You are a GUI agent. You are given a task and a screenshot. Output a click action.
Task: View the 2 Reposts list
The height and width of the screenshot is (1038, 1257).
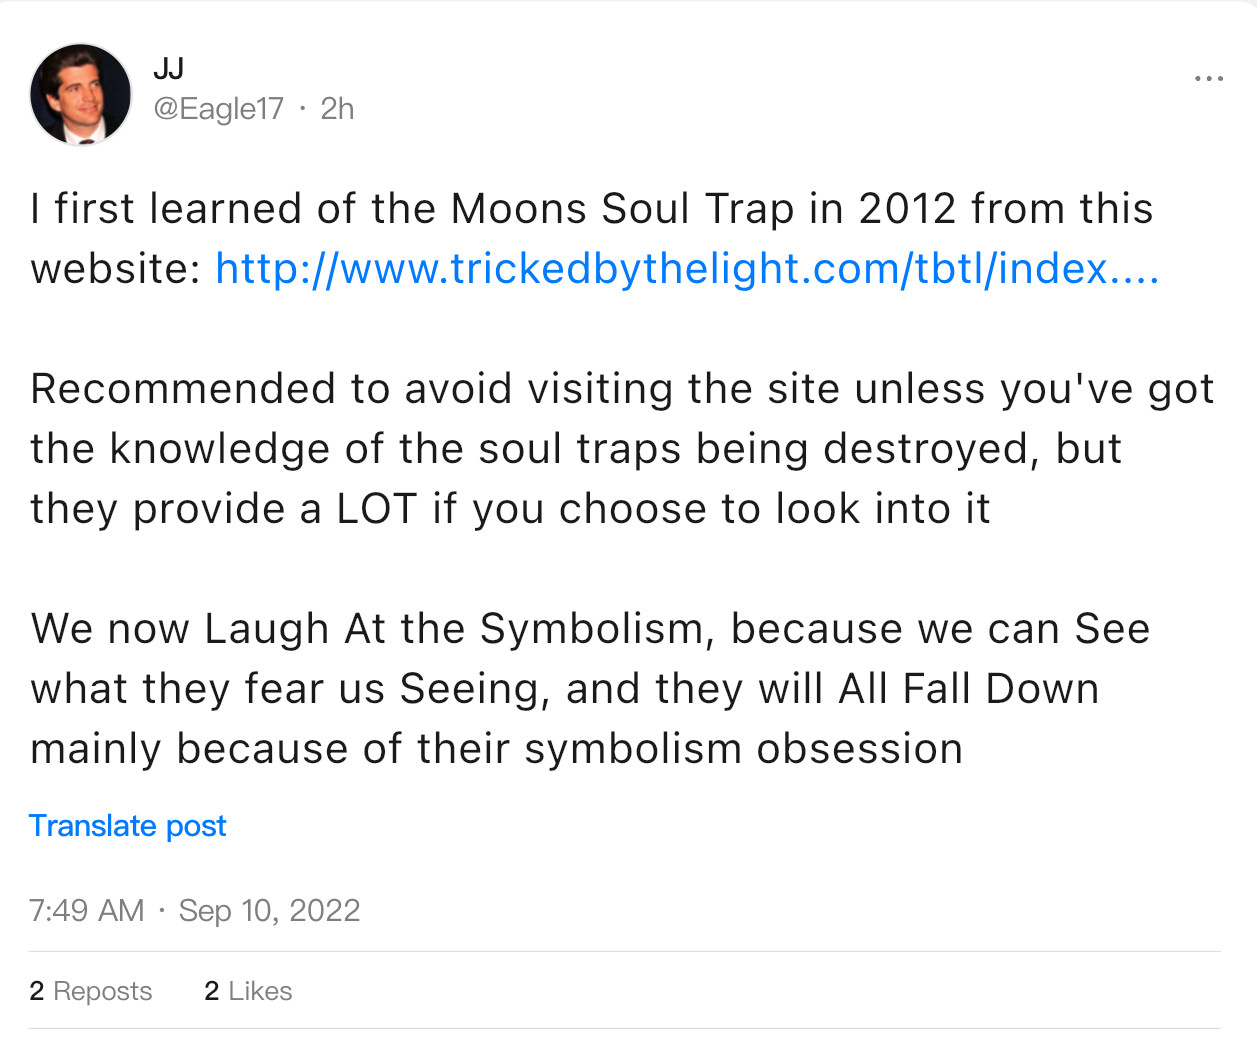pyautogui.click(x=91, y=990)
